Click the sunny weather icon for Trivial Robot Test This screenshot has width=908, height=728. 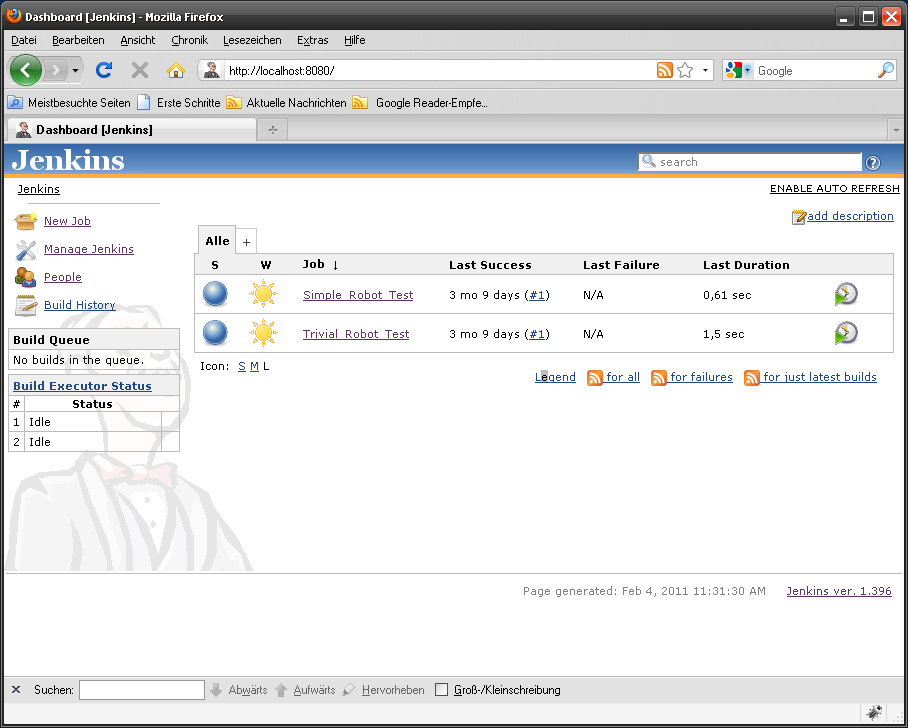(265, 333)
